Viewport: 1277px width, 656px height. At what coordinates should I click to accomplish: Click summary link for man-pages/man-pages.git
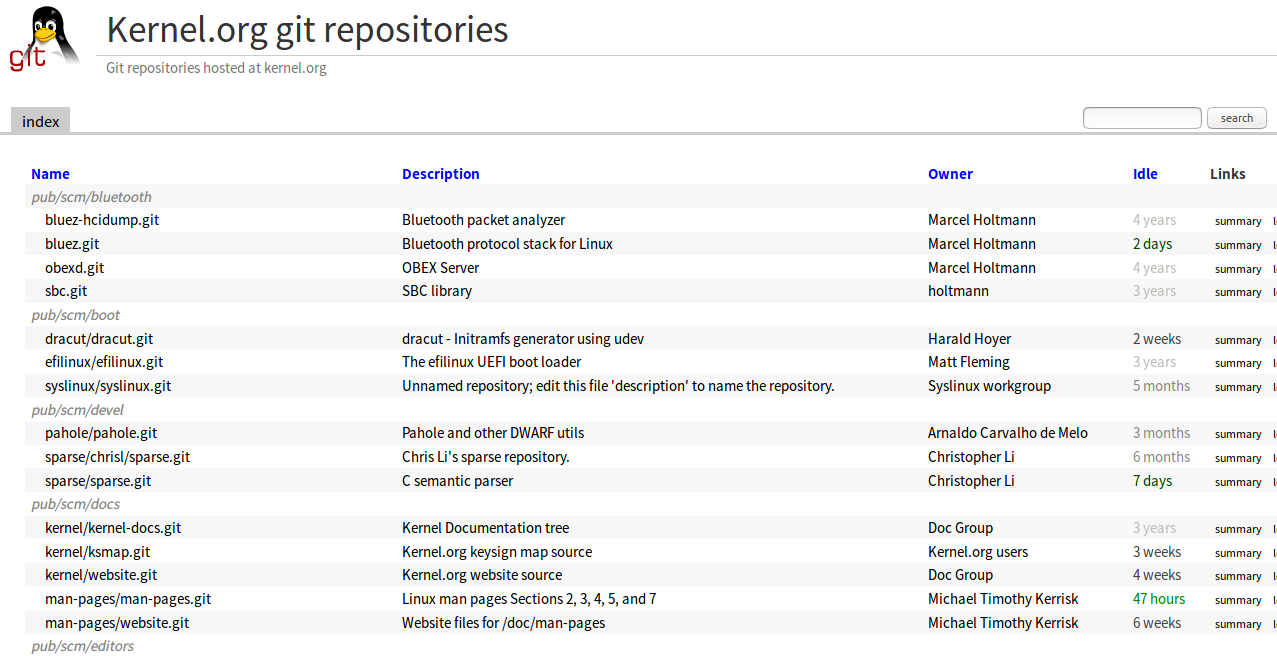click(x=1238, y=600)
